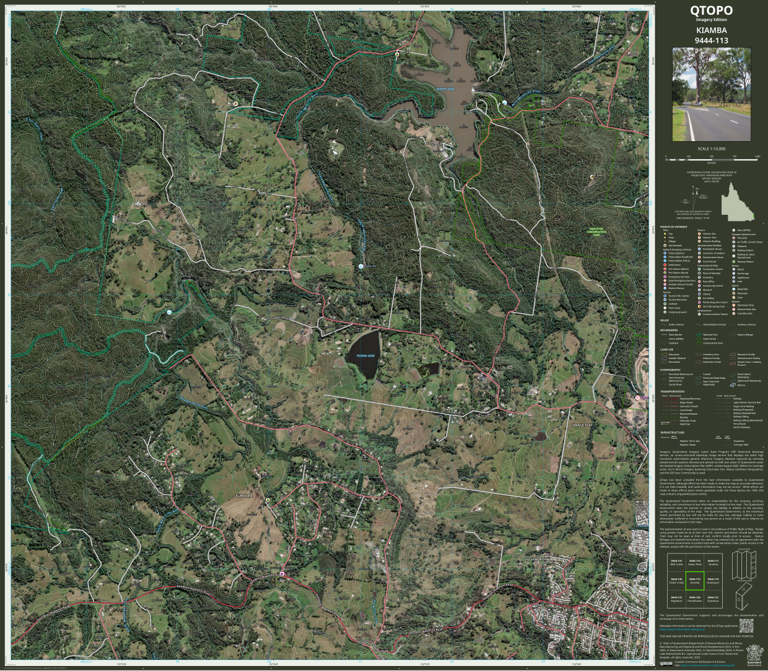Click the Queensland Government crest logo
This screenshot has width=768, height=671.
point(755,655)
